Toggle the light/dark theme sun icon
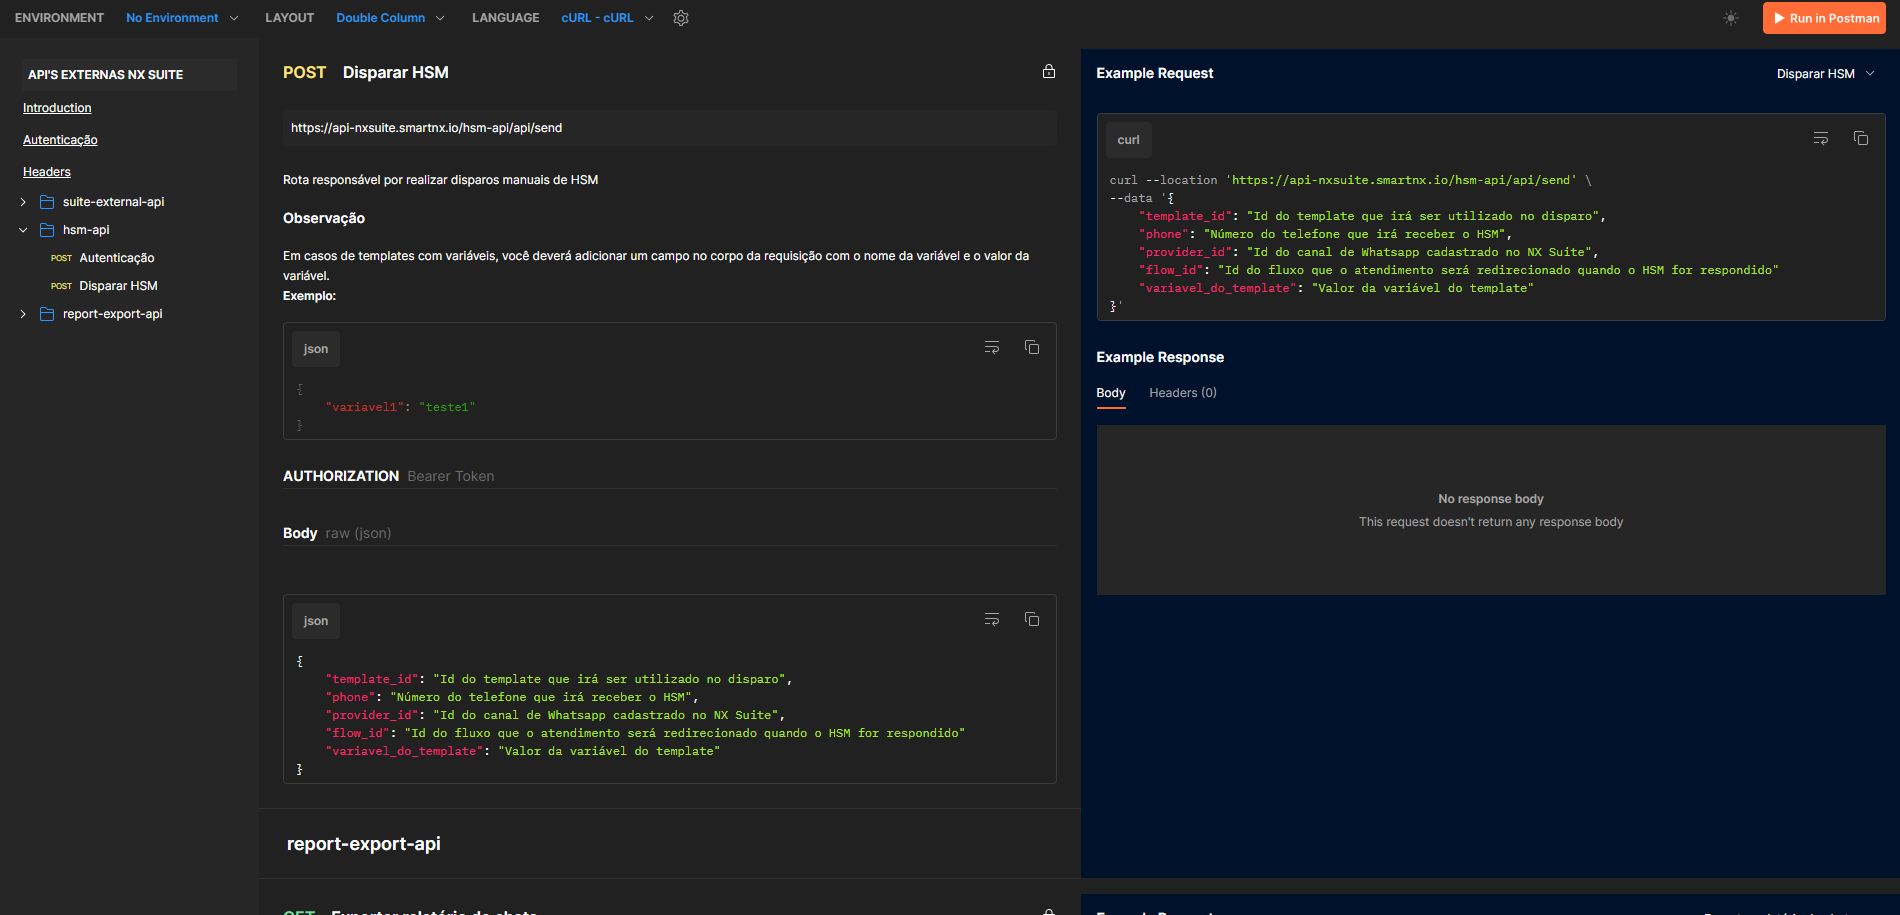The image size is (1900, 915). coord(1731,18)
